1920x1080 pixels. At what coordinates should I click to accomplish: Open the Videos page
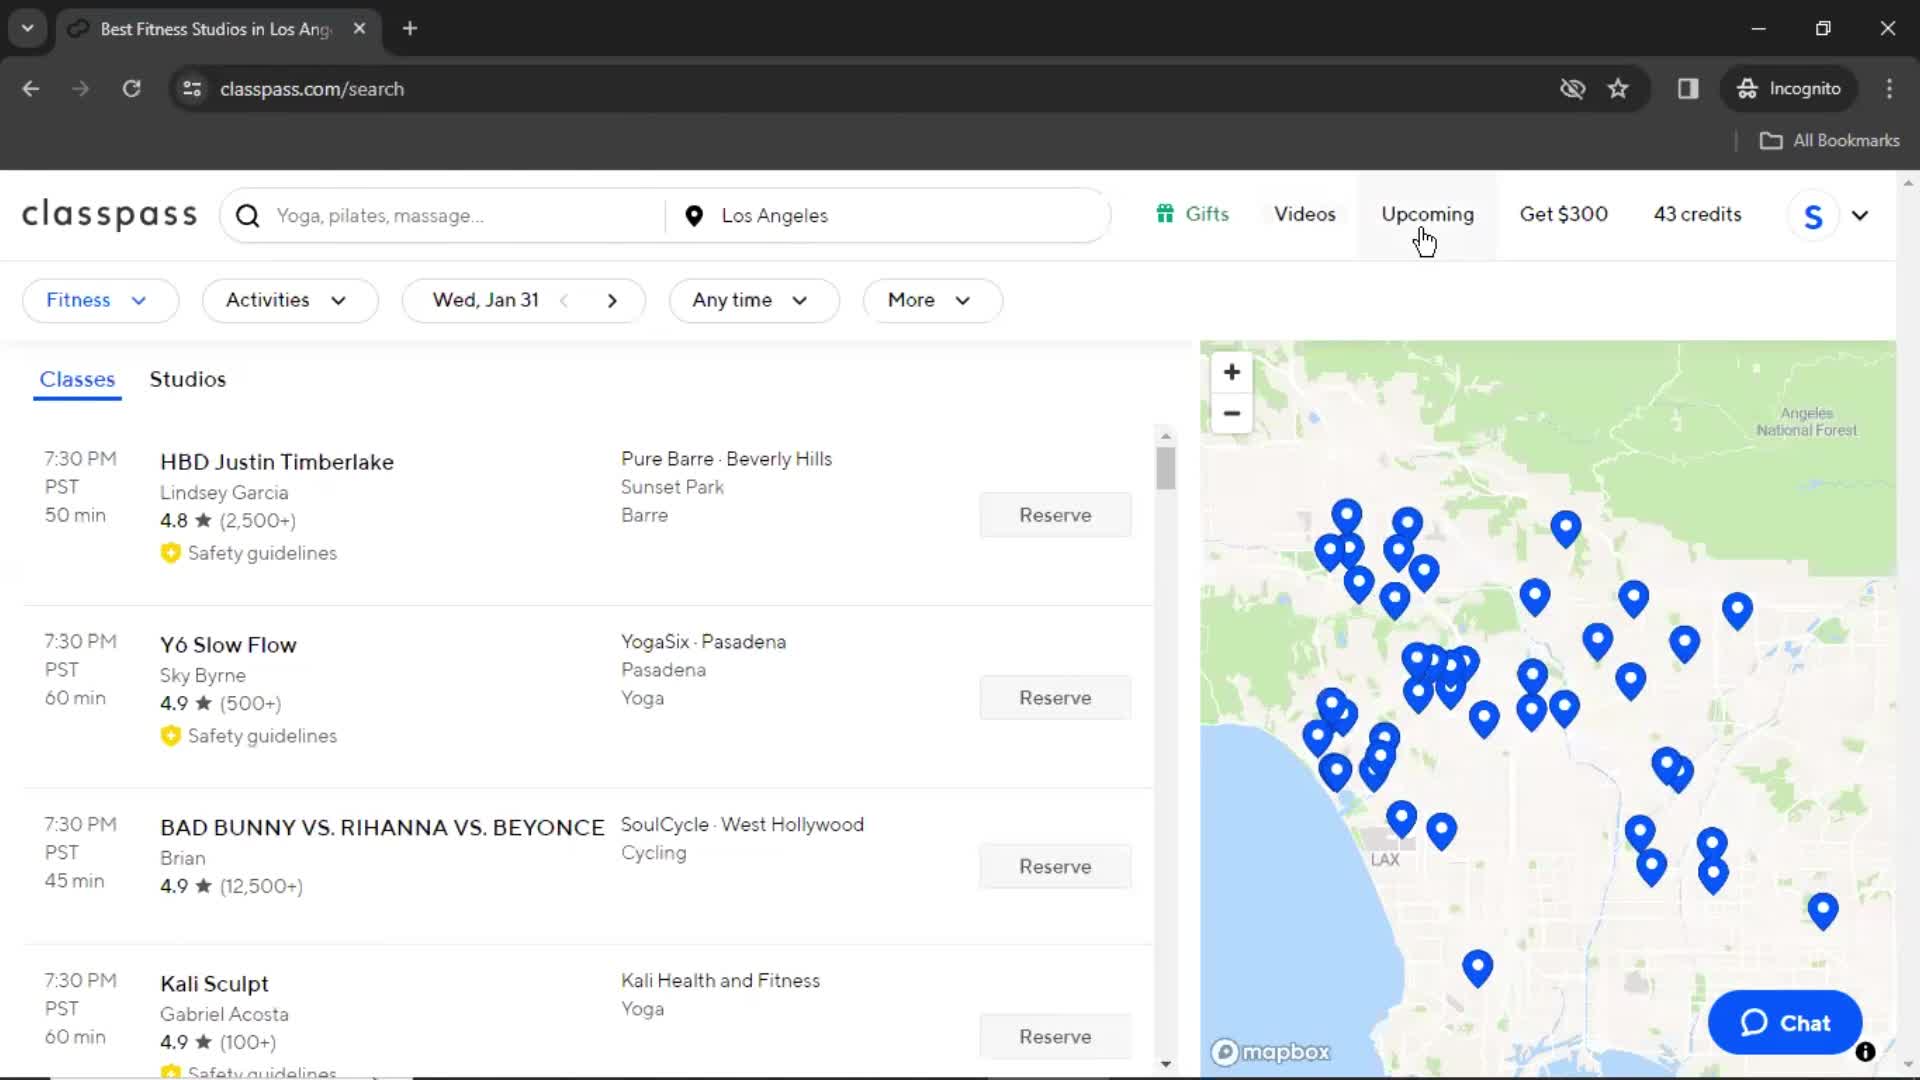(1305, 214)
